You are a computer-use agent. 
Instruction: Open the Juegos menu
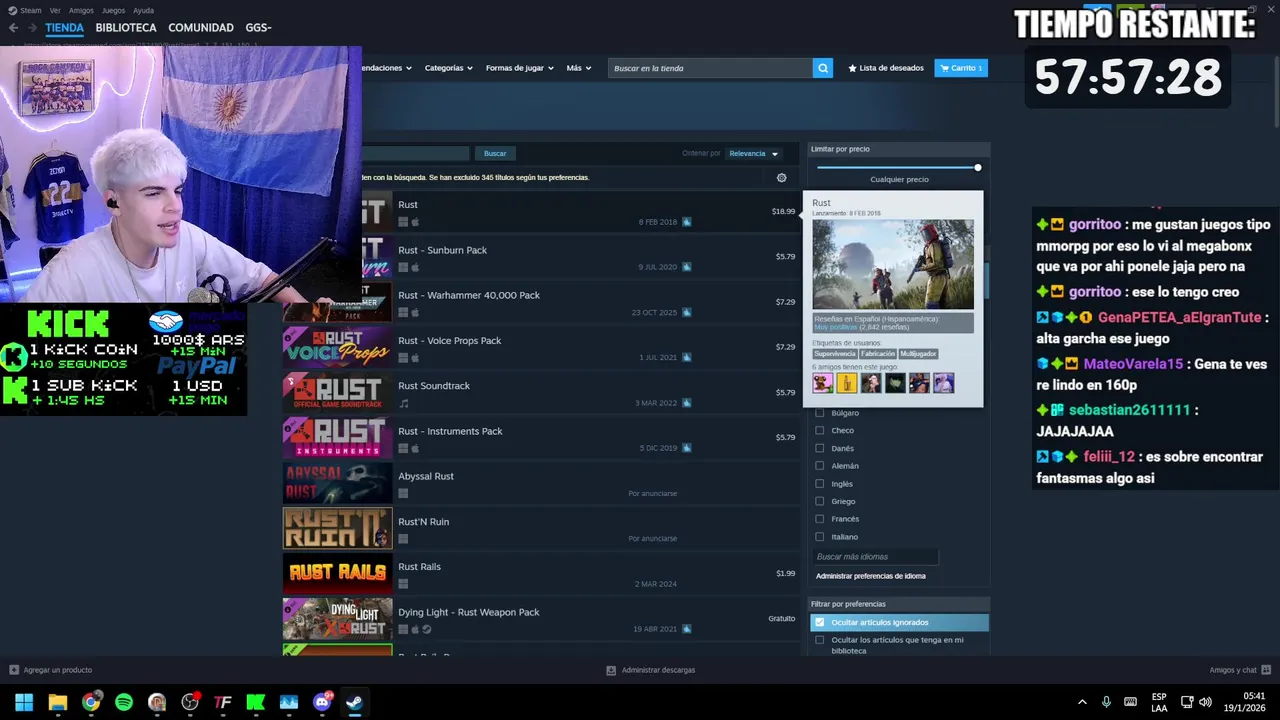pyautogui.click(x=113, y=10)
